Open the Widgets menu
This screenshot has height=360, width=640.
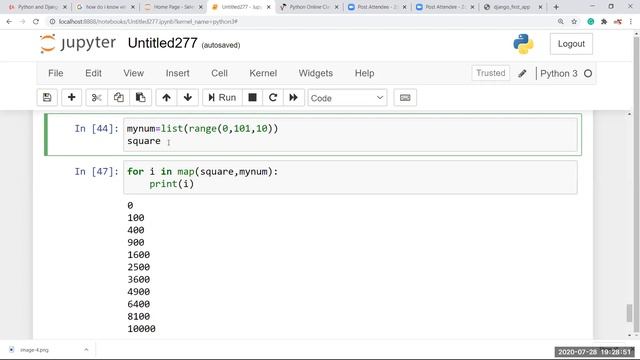coord(316,73)
